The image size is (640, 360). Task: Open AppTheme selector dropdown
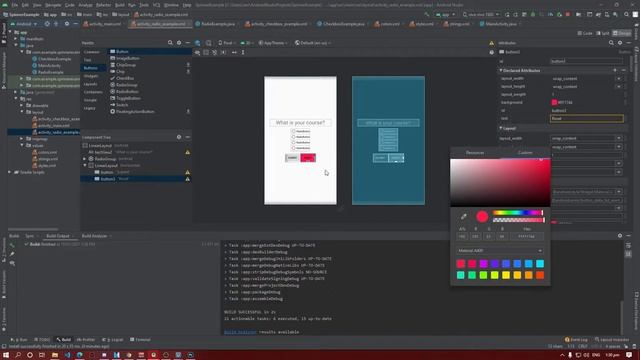click(x=273, y=43)
